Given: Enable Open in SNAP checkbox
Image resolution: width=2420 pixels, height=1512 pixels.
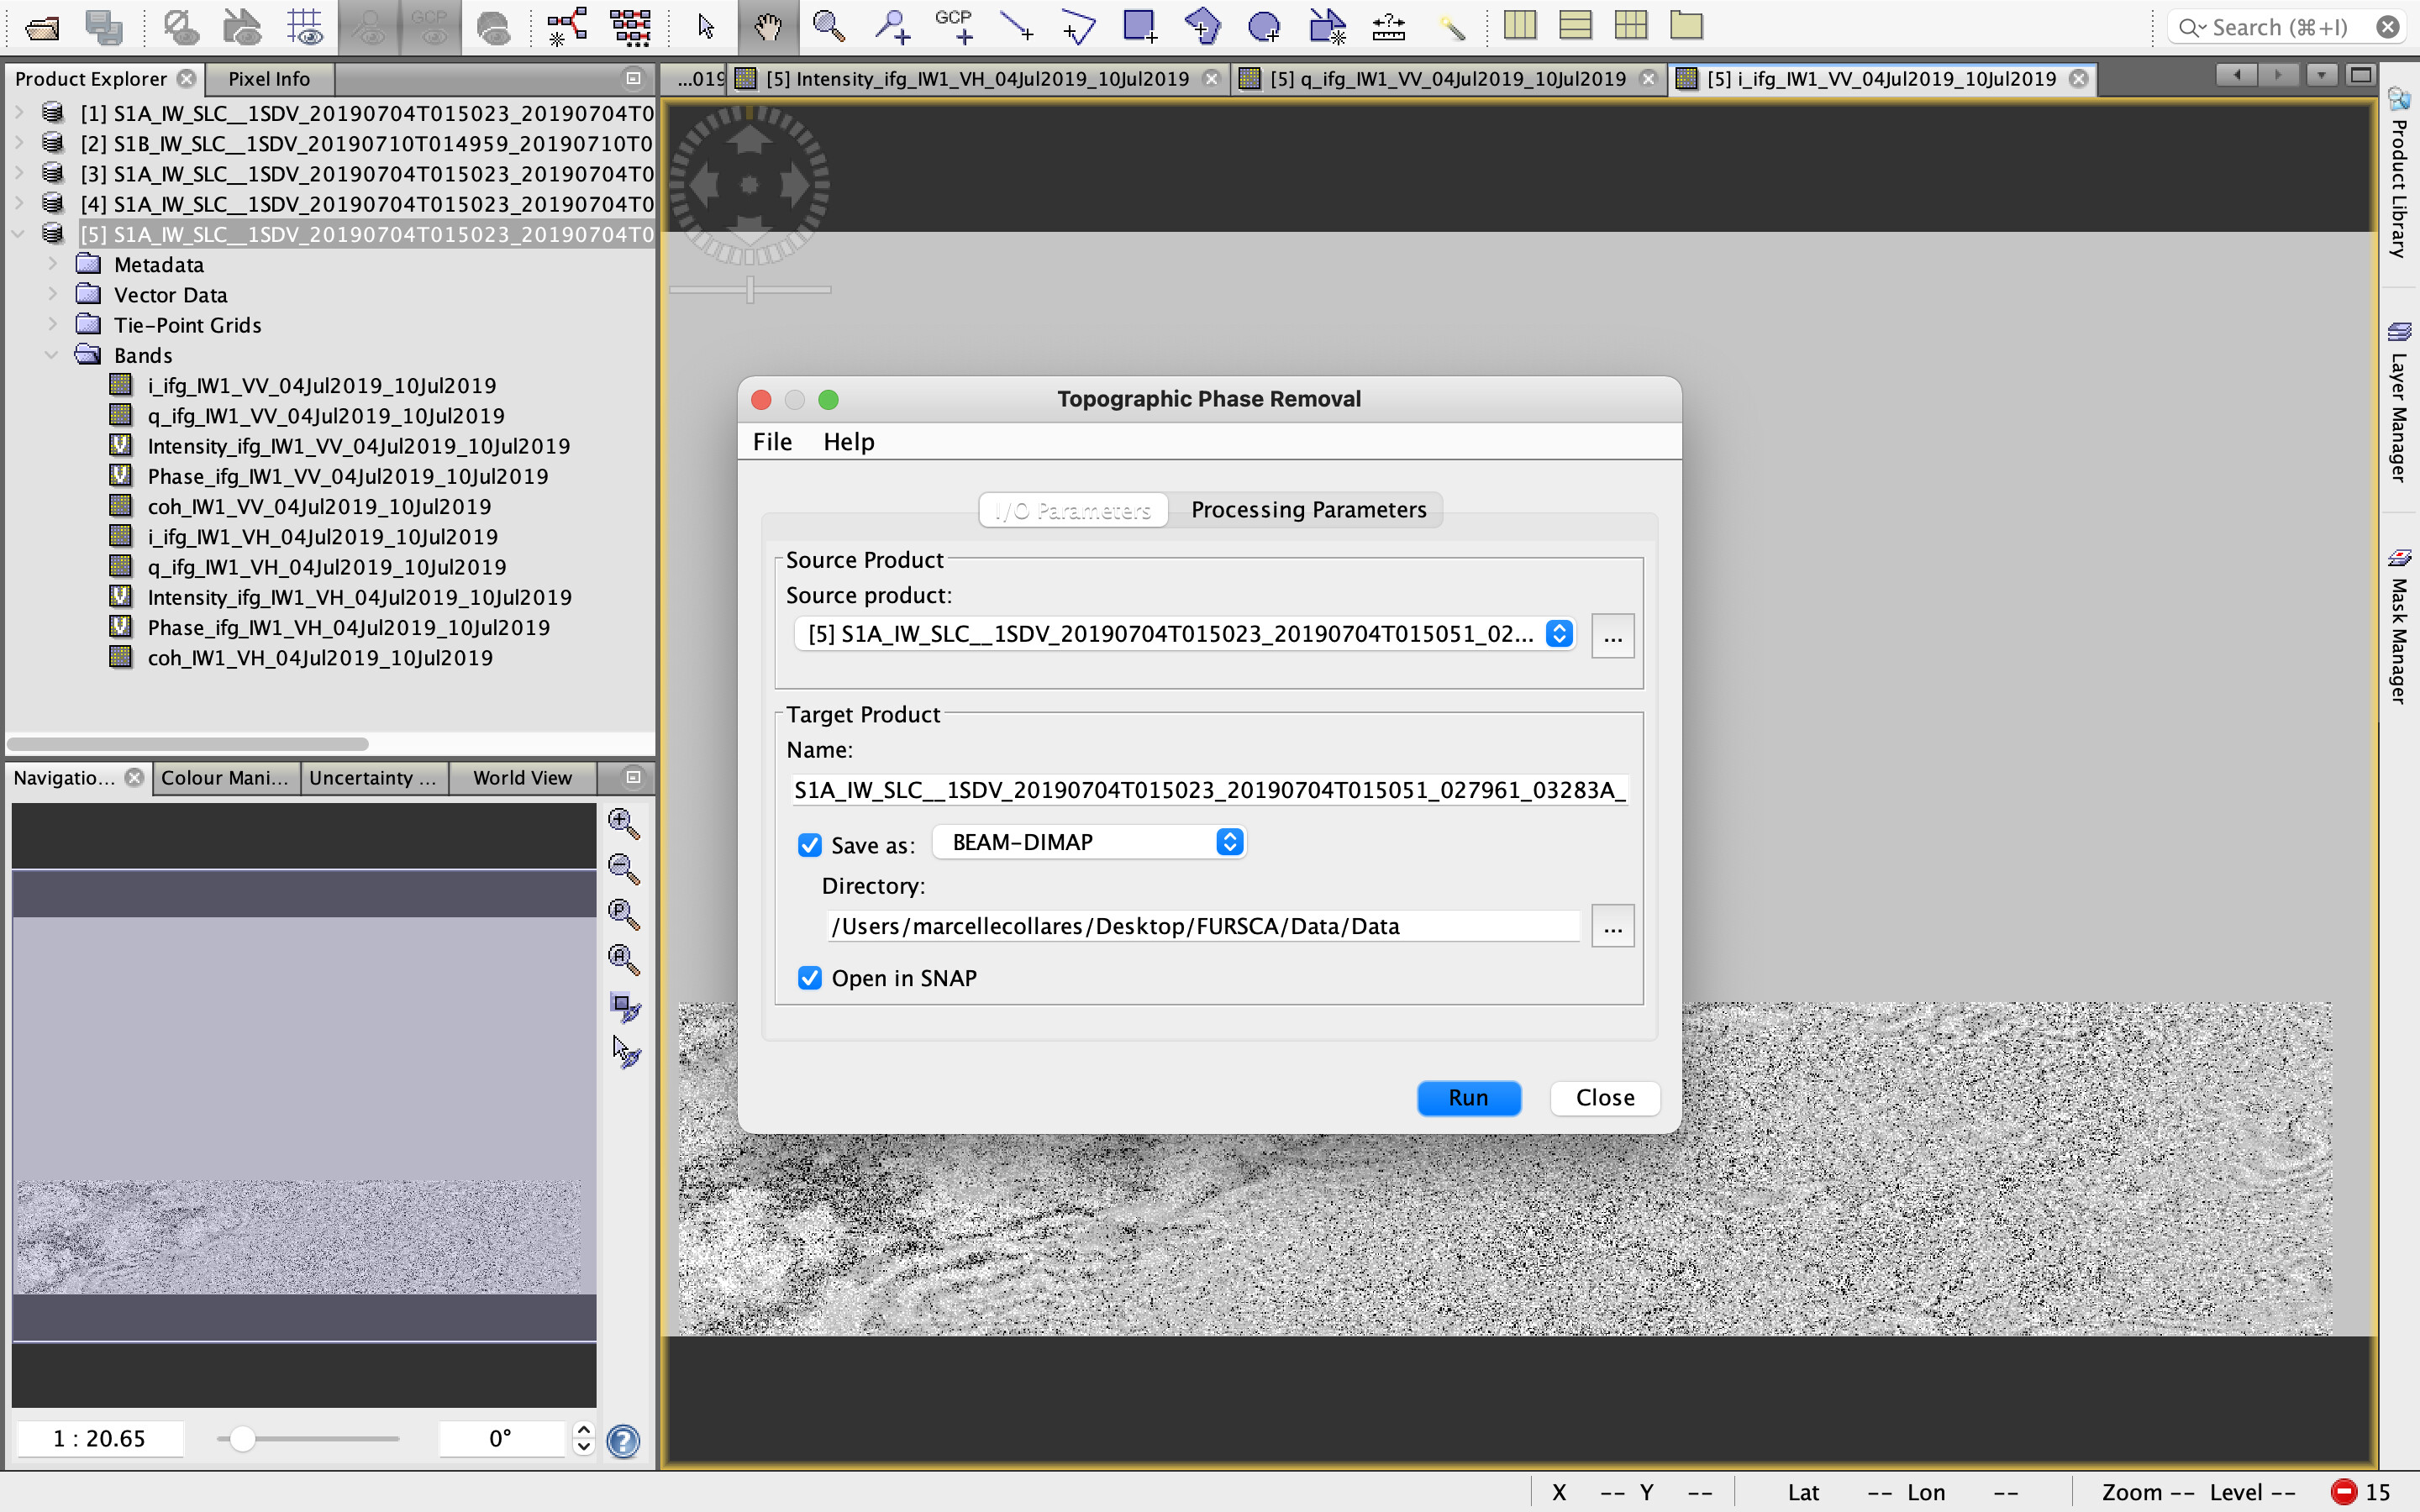Looking at the screenshot, I should click(810, 977).
